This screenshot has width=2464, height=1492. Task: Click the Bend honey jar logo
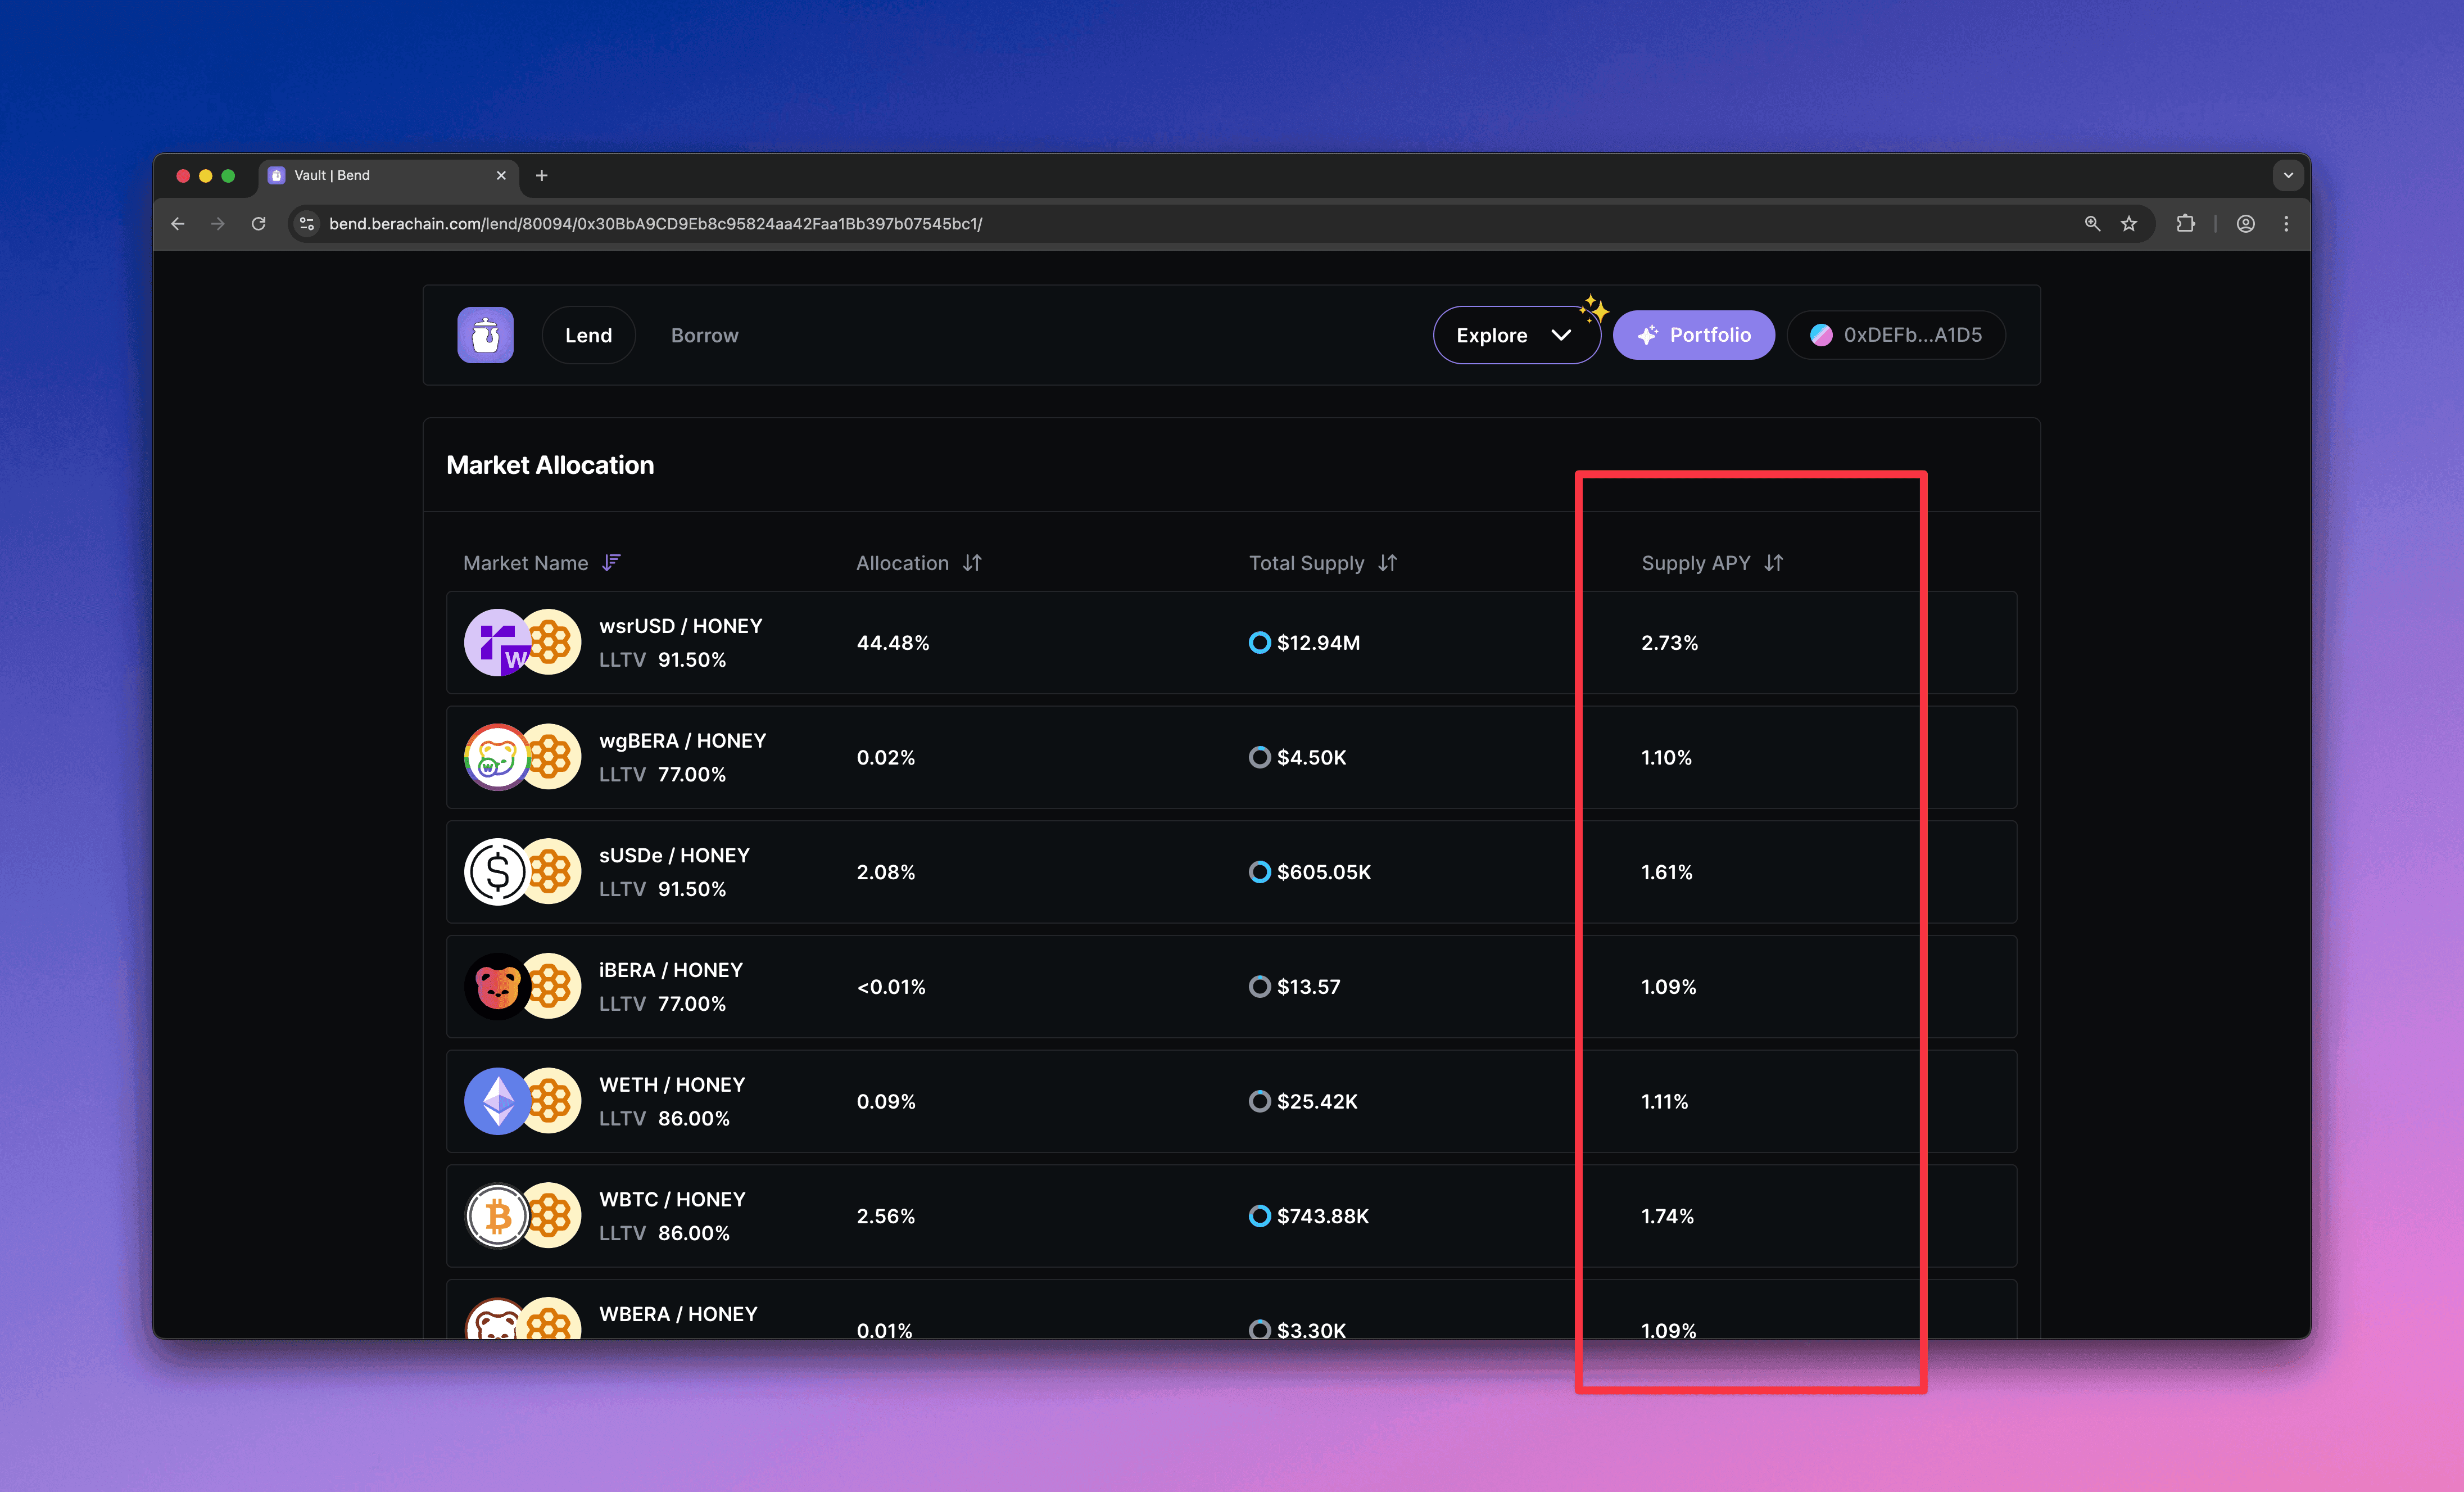485,335
